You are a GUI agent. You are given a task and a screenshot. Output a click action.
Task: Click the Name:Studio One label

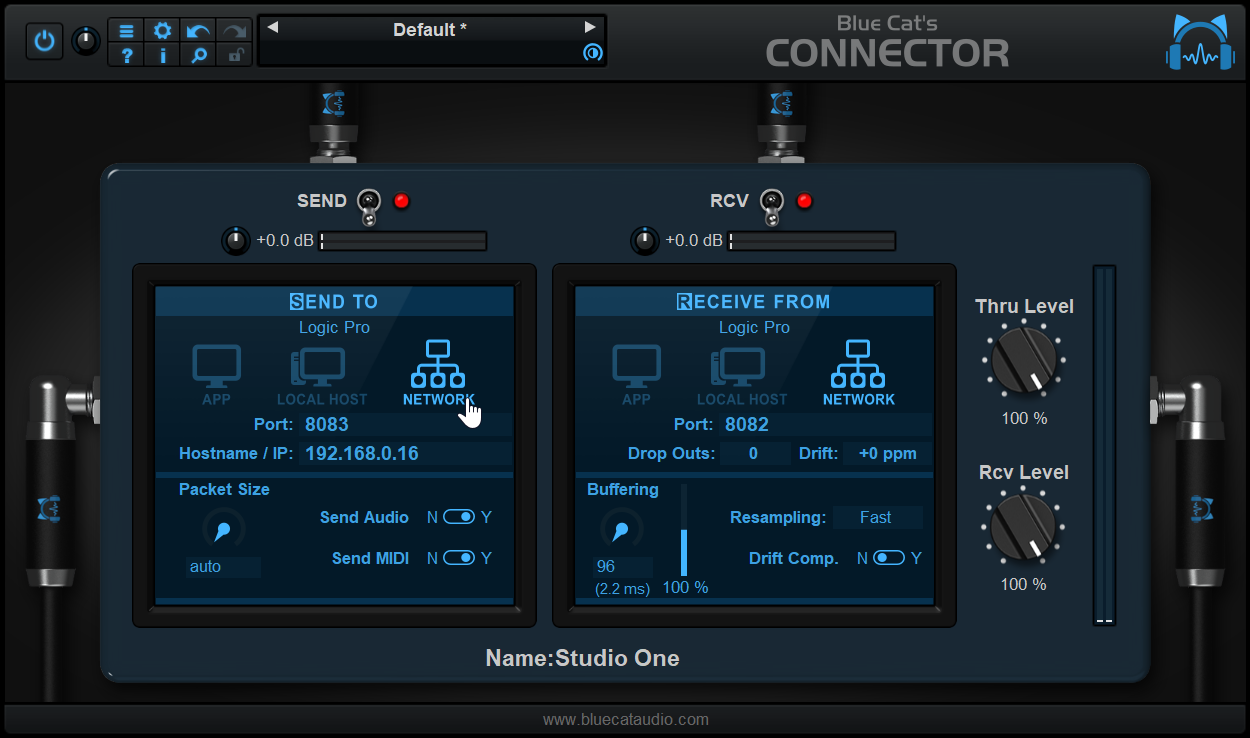click(583, 658)
